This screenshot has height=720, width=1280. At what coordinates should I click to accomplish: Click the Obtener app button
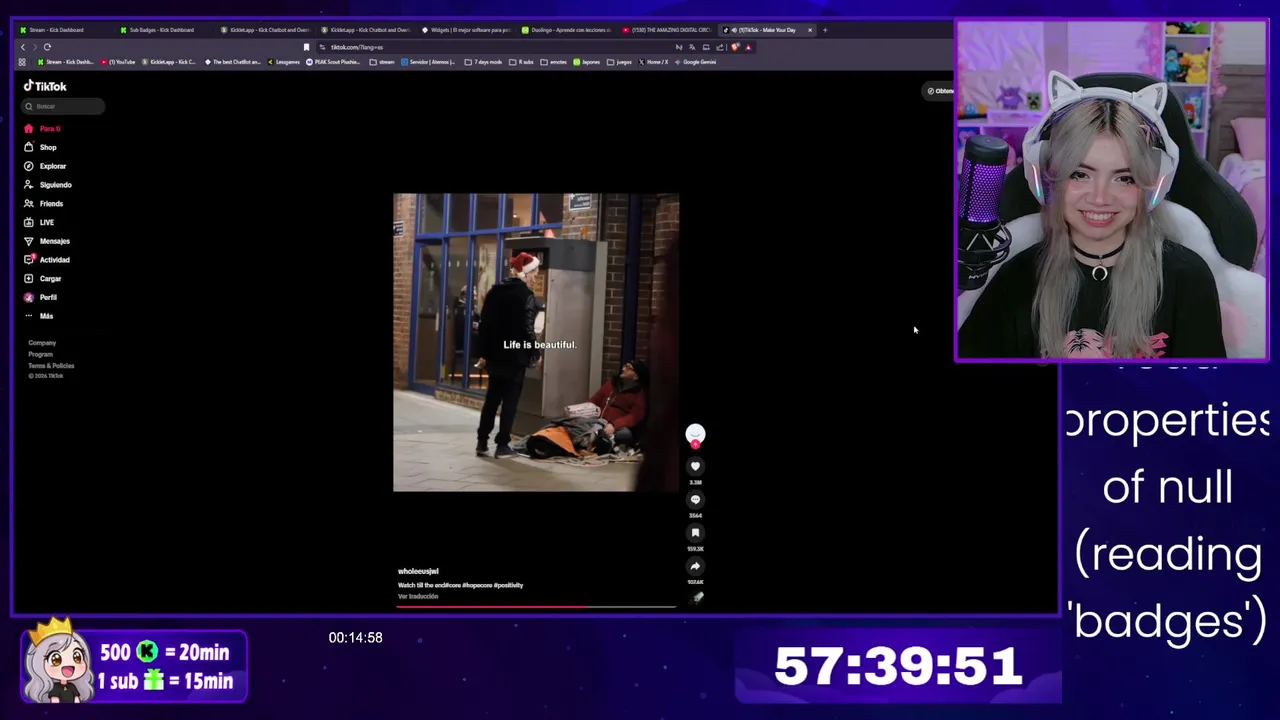(x=939, y=91)
